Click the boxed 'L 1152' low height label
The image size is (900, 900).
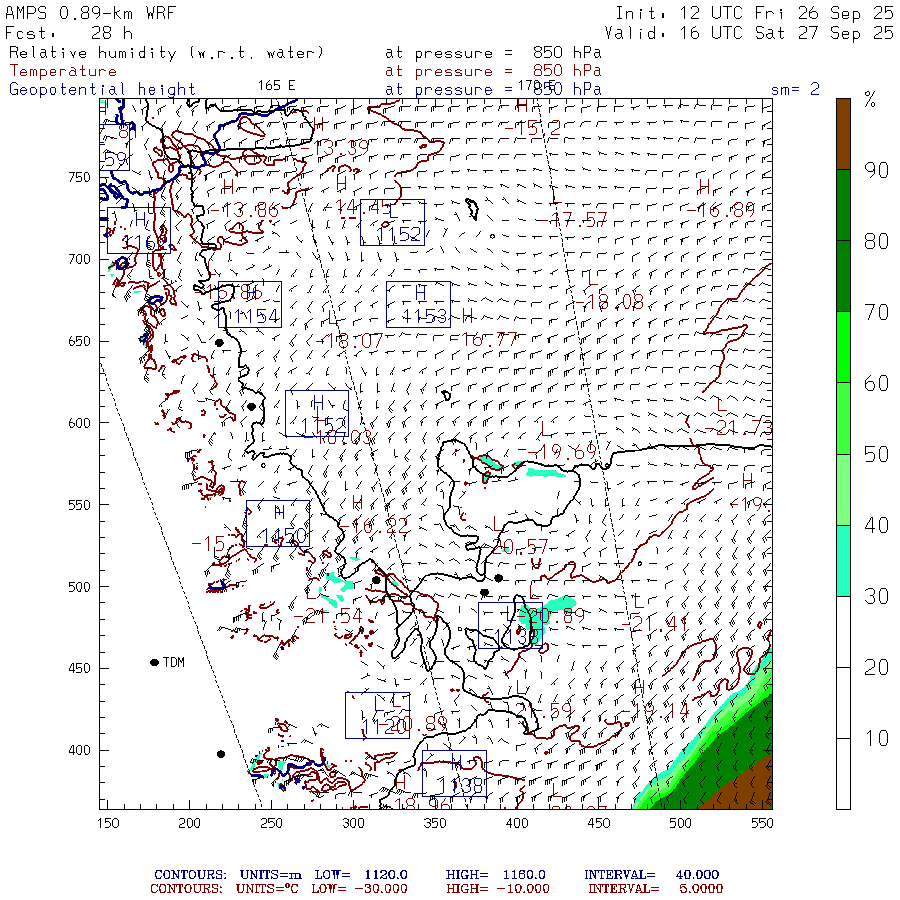pyautogui.click(x=393, y=223)
